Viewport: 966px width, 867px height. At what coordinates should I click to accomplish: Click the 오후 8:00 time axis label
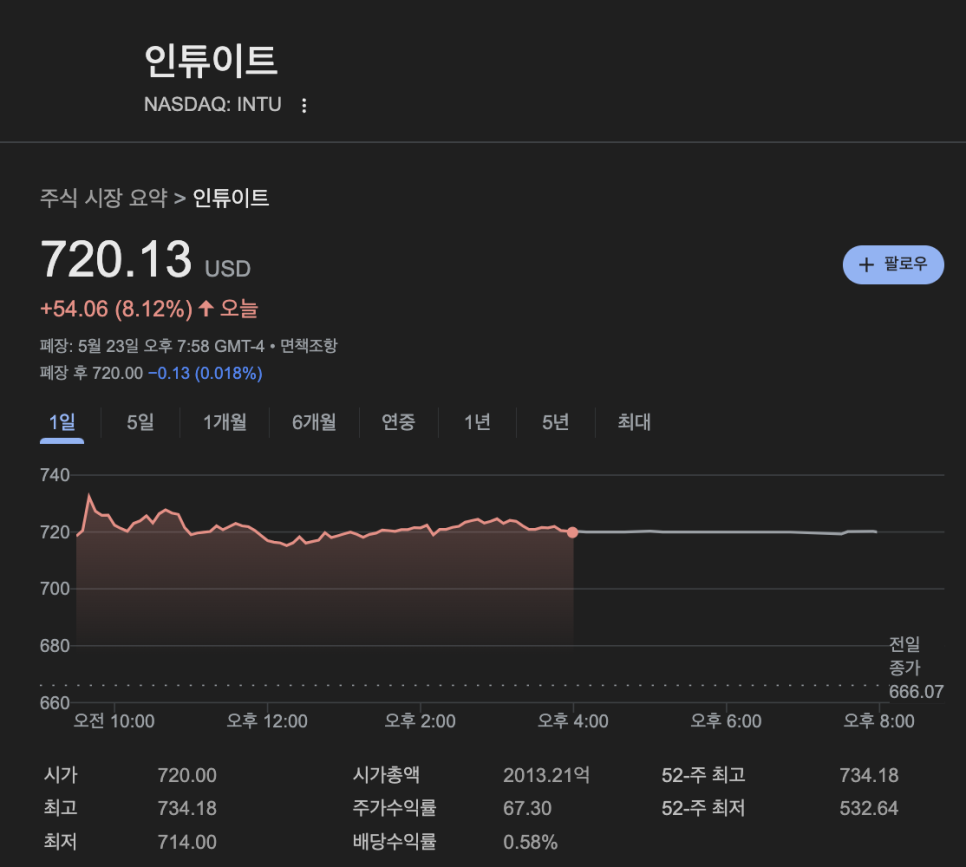pyautogui.click(x=879, y=721)
